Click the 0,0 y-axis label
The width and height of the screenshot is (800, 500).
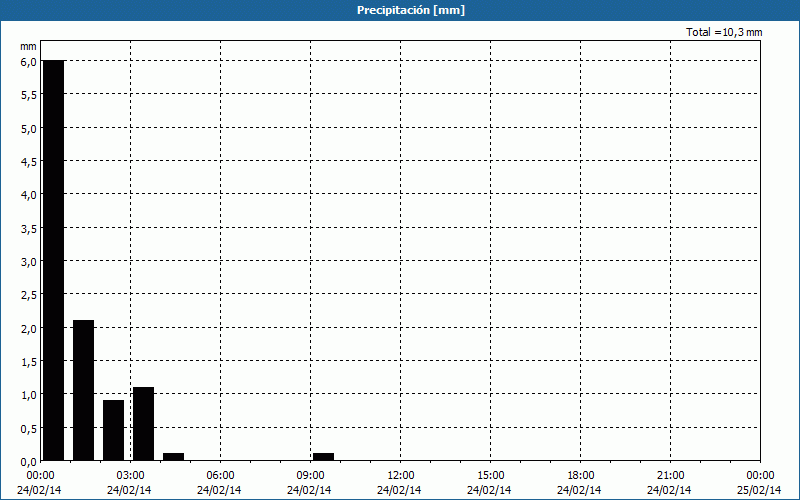click(29, 461)
